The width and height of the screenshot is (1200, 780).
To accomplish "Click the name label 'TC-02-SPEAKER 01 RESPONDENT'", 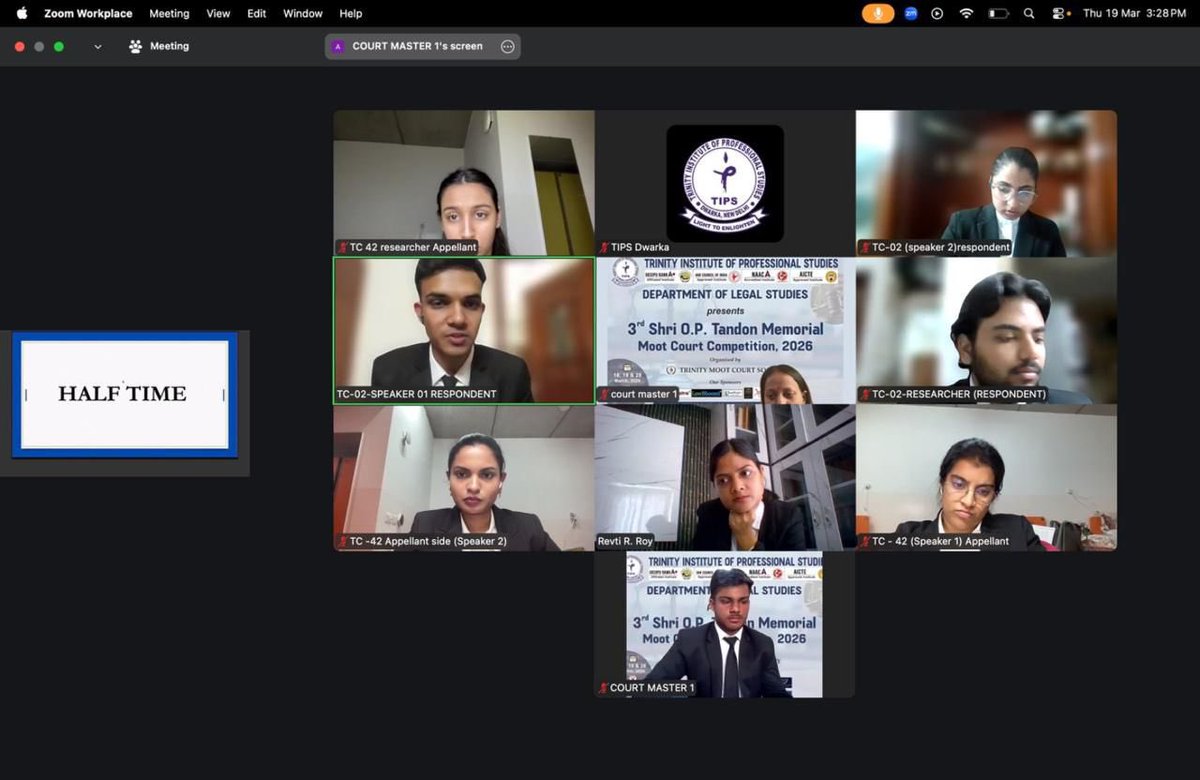I will (x=417, y=394).
